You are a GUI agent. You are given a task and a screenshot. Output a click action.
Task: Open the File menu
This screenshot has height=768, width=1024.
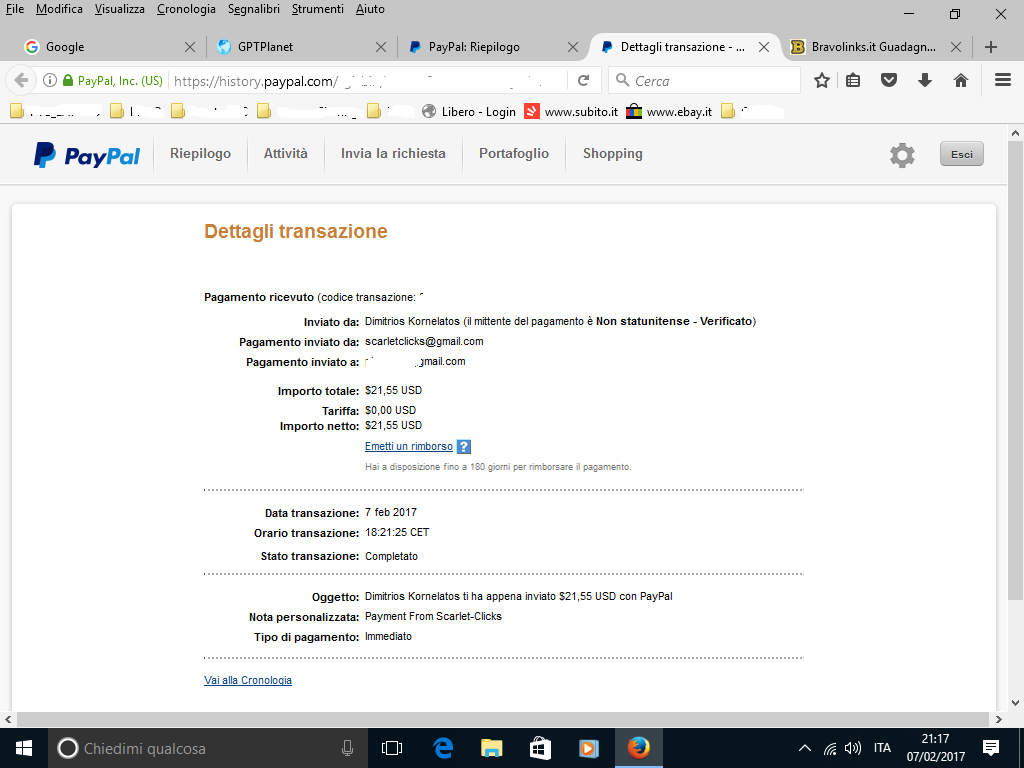14,9
